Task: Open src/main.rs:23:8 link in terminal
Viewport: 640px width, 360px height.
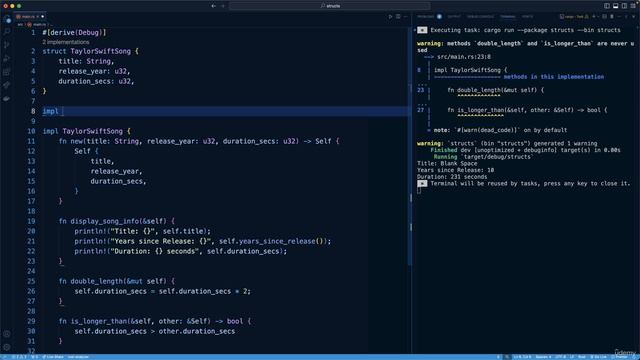Action: click(464, 57)
